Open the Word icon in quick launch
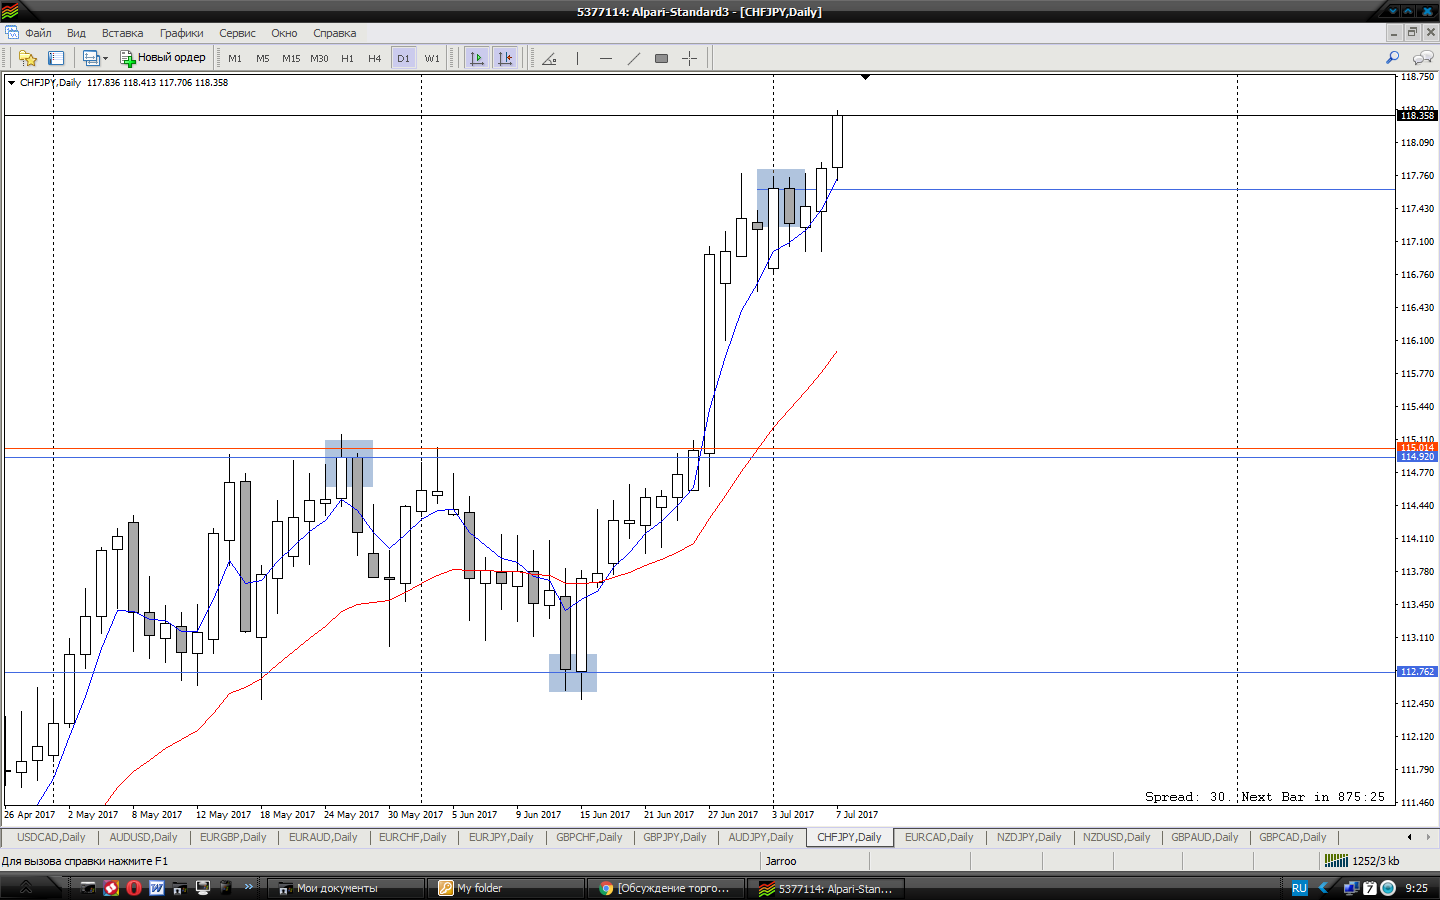Viewport: 1440px width, 900px height. pyautogui.click(x=157, y=888)
